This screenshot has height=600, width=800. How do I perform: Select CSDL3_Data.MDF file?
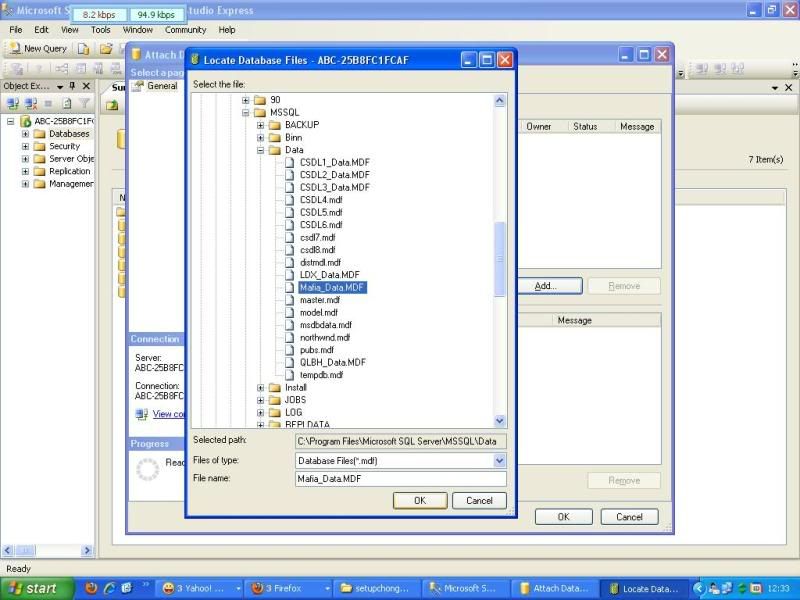pos(335,188)
